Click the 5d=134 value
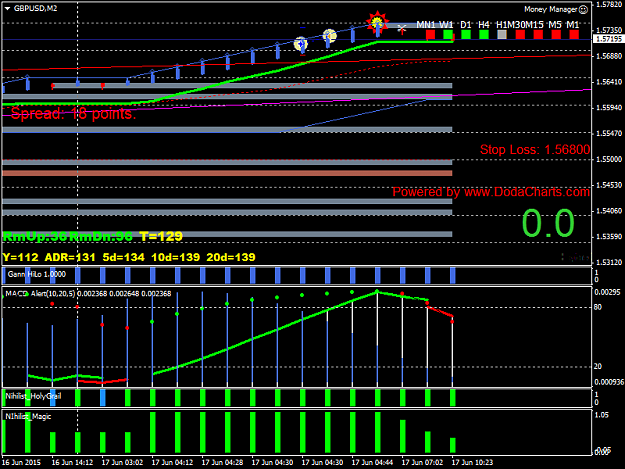This screenshot has width=625, height=469. (124, 257)
